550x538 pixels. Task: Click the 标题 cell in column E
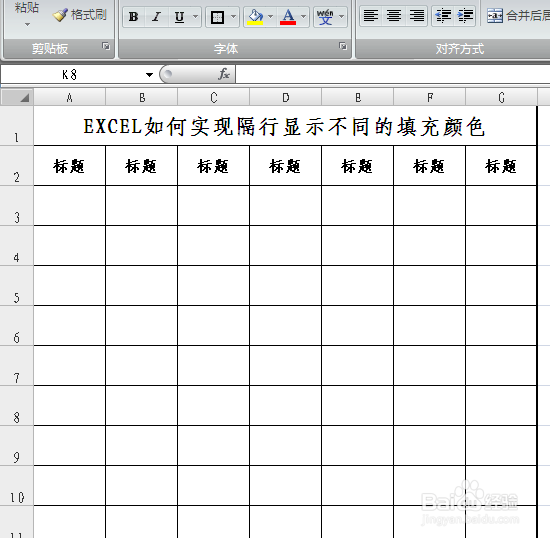(x=357, y=166)
